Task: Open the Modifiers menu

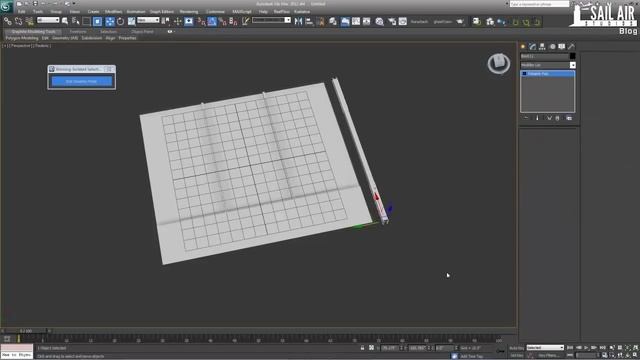Action: (113, 11)
